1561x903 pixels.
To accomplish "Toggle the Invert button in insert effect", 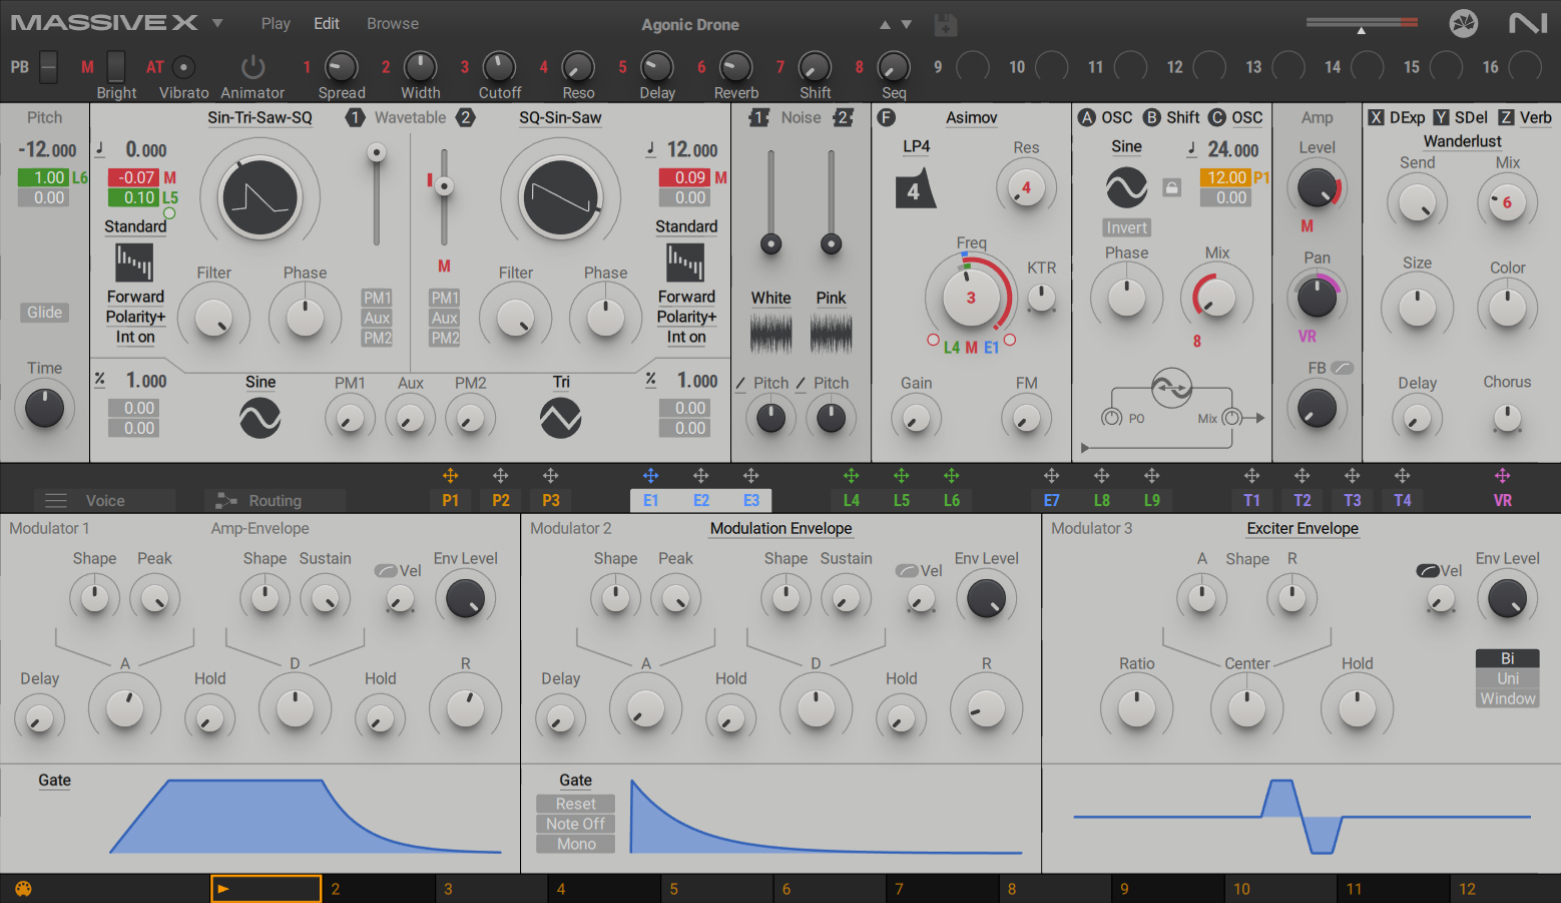I will tap(1126, 228).
